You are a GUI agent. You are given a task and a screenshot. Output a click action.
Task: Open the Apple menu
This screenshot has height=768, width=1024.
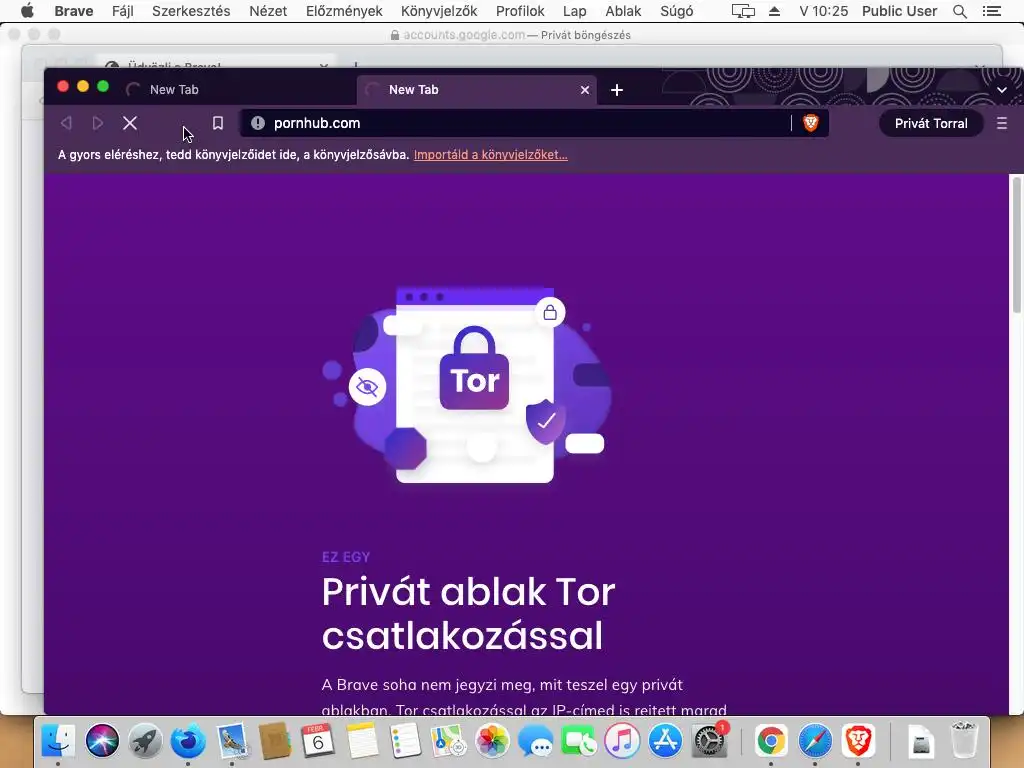tap(27, 11)
